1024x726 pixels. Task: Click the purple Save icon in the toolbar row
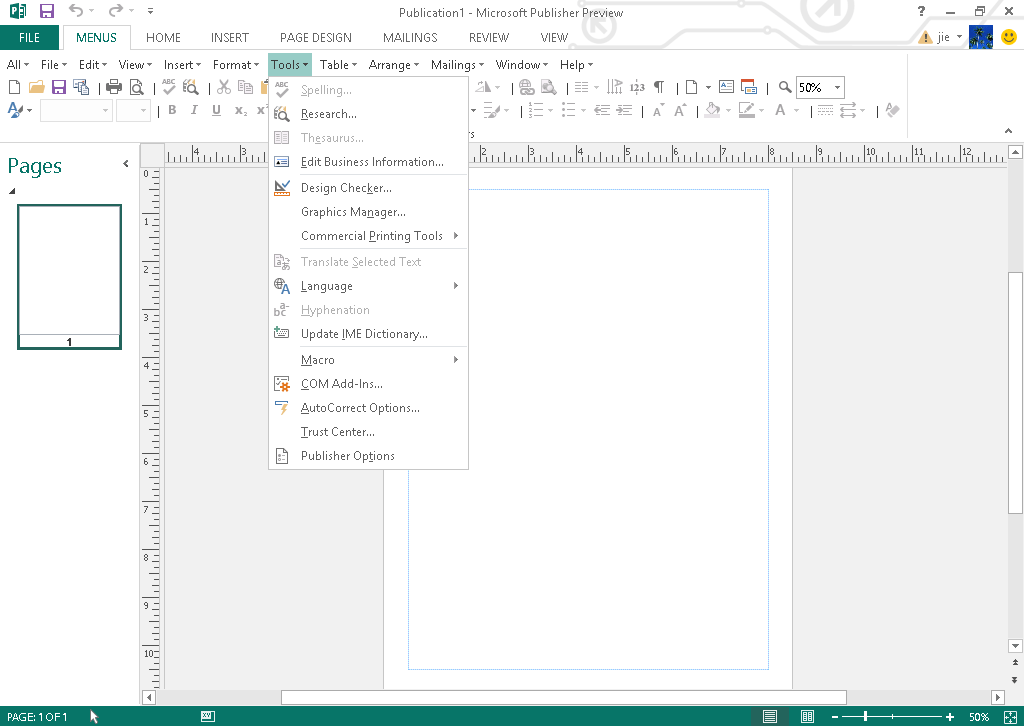(x=59, y=87)
